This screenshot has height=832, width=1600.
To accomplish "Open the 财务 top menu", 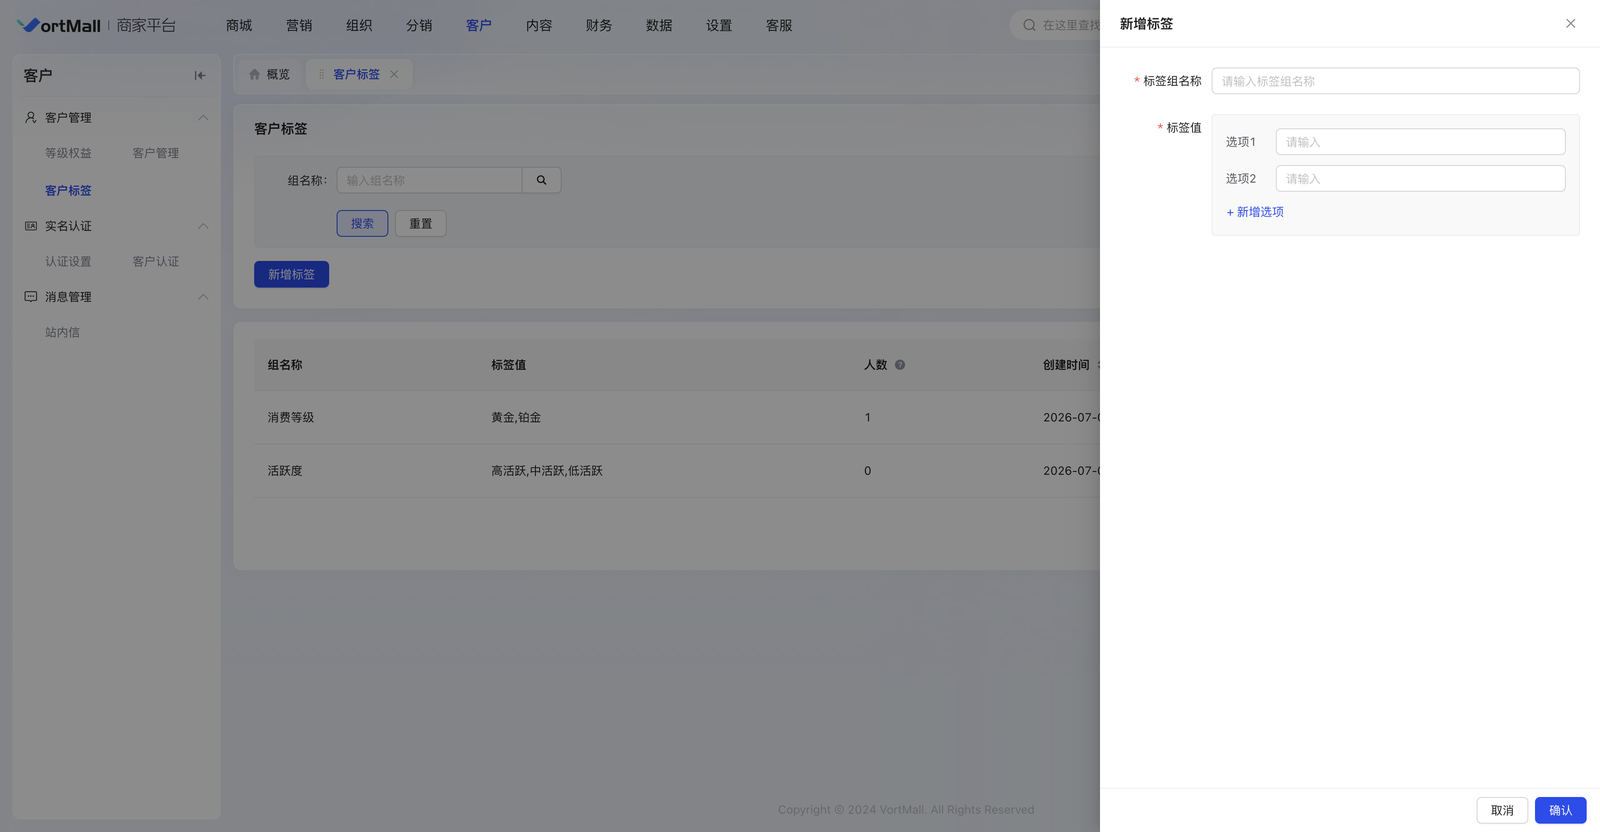I will tap(599, 25).
